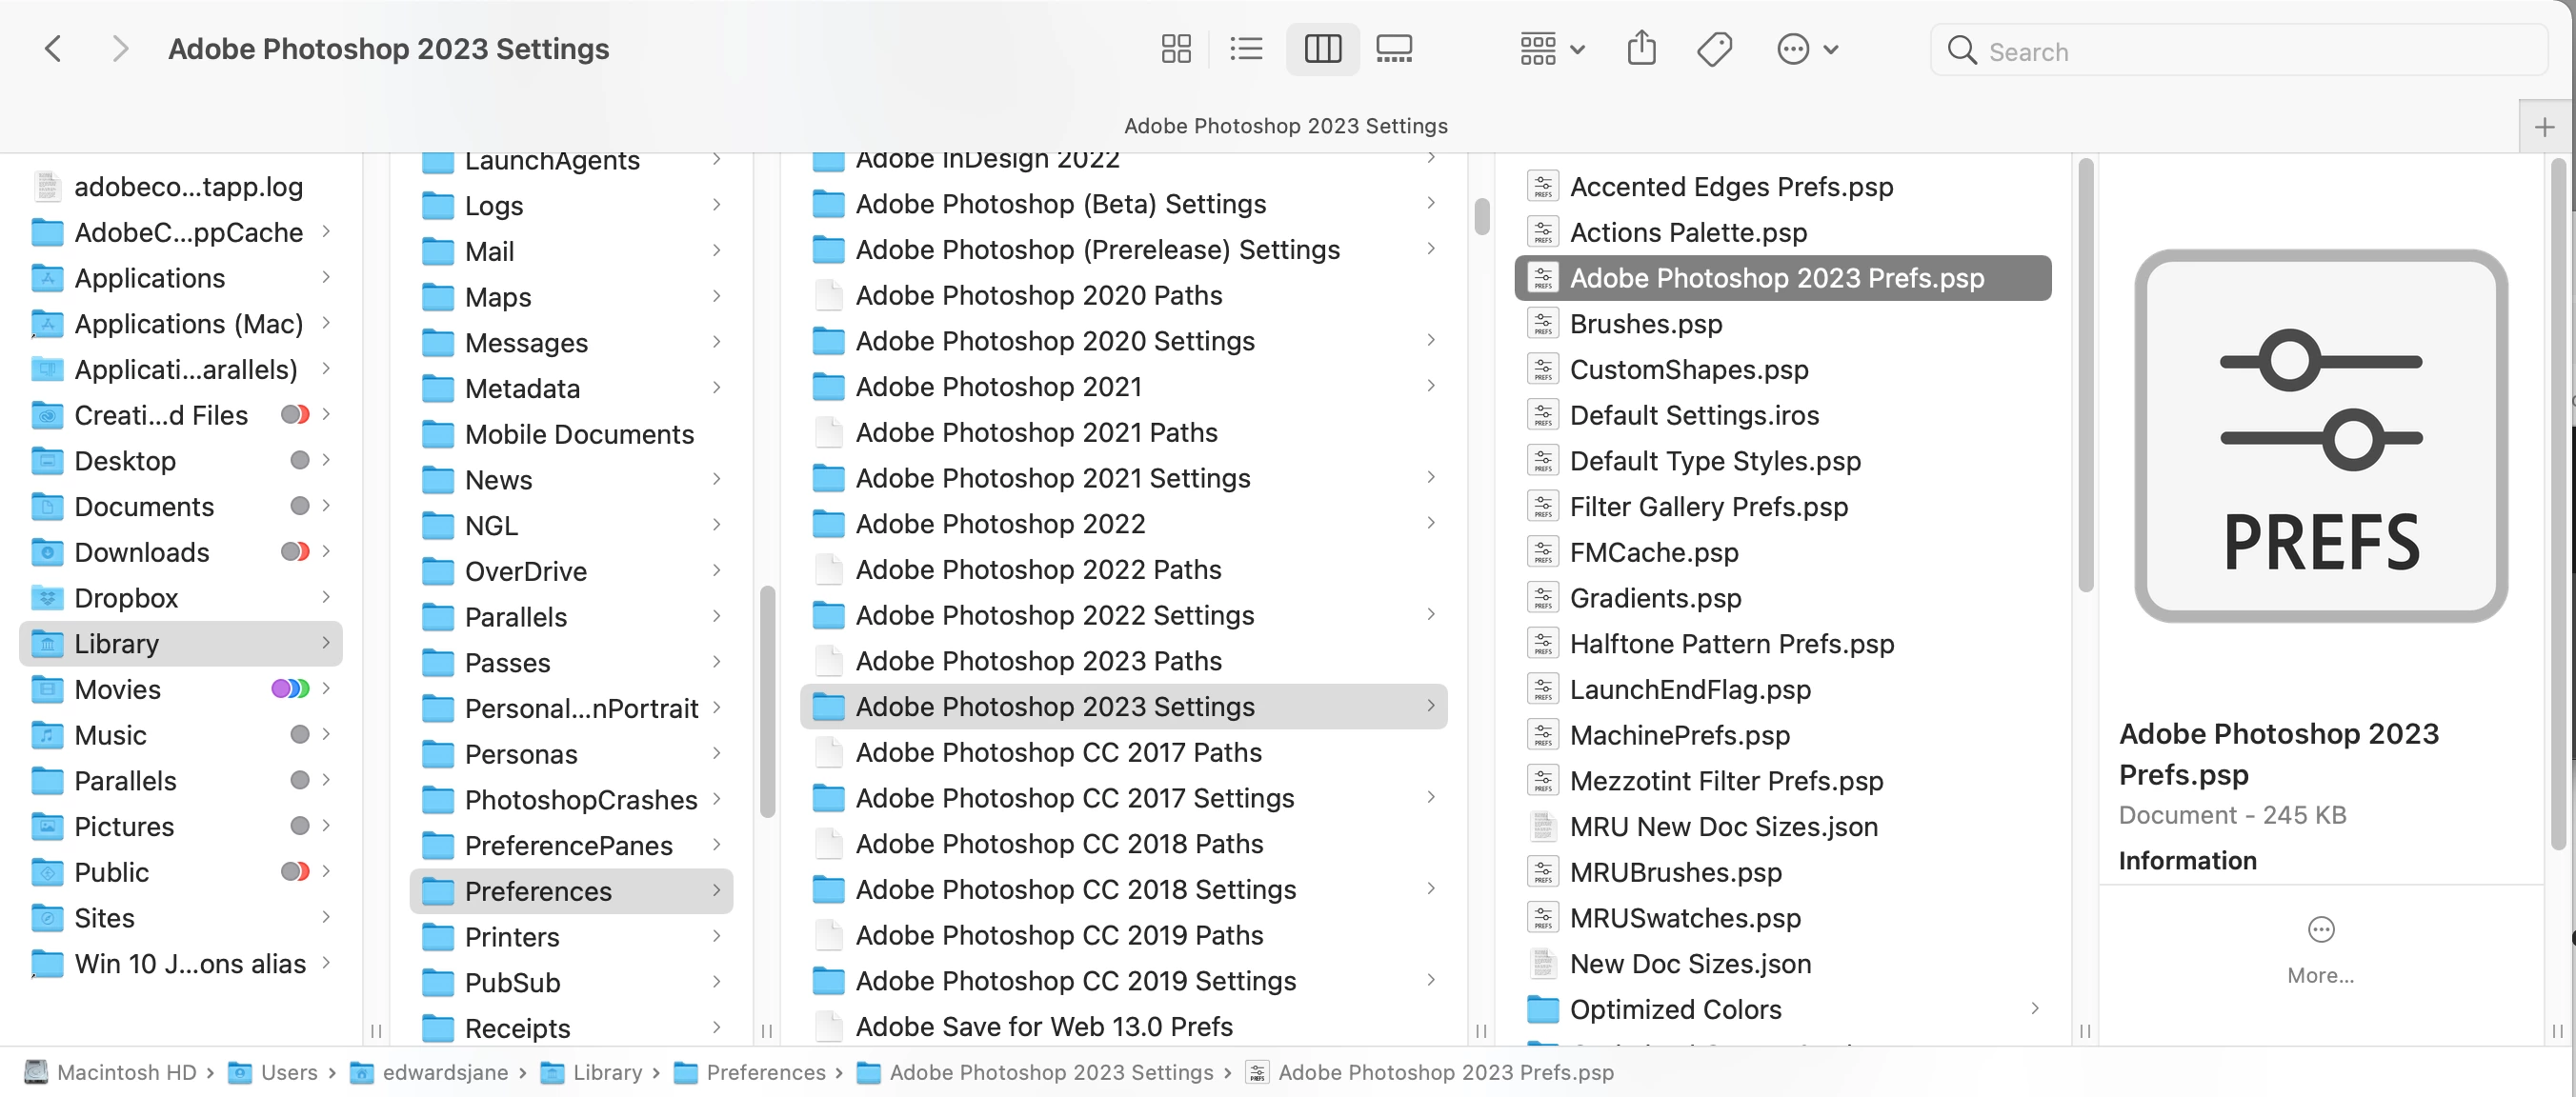Switch to gallery view
The width and height of the screenshot is (2576, 1097).
coord(1394,49)
